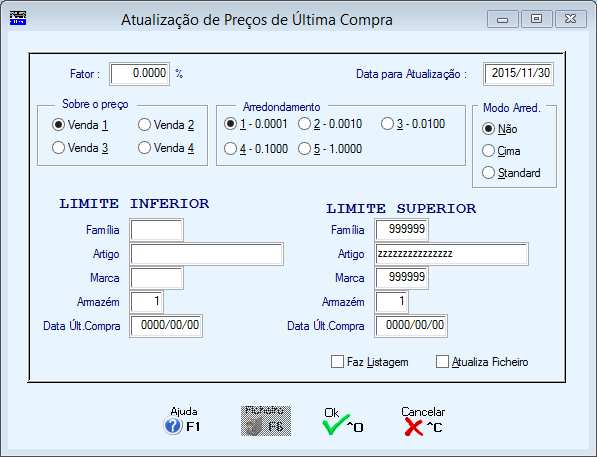This screenshot has width=597, height=457.
Task: Maximize the window using title bar button
Action: click(536, 19)
